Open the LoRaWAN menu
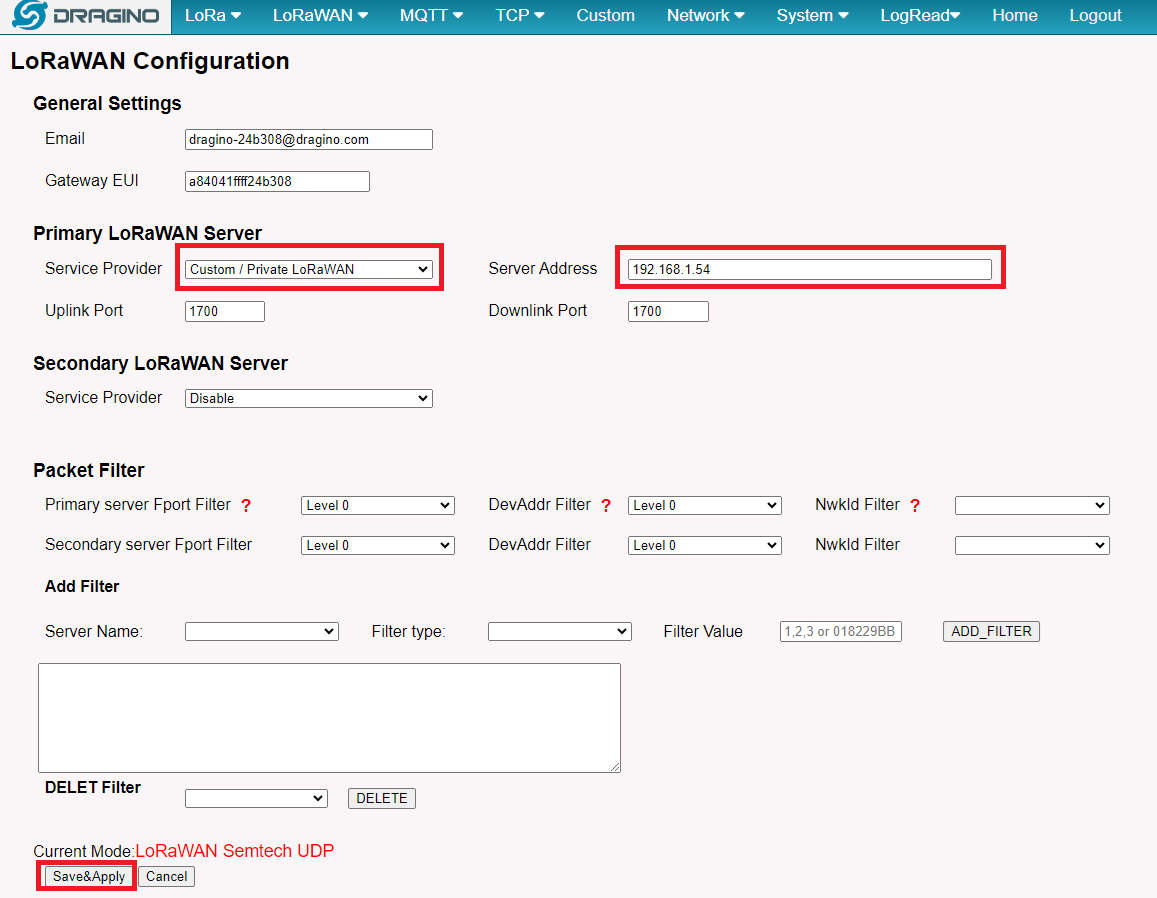1157x898 pixels. point(320,16)
